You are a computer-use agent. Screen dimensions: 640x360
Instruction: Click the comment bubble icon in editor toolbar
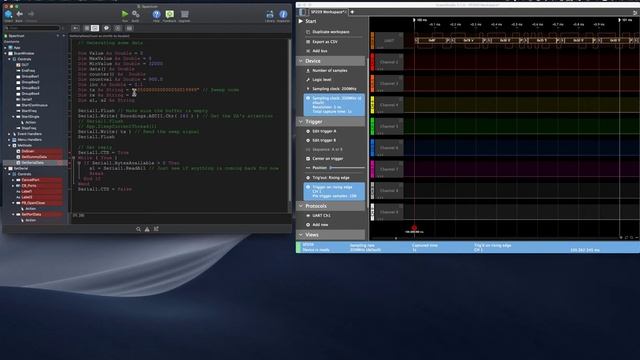pos(107,28)
